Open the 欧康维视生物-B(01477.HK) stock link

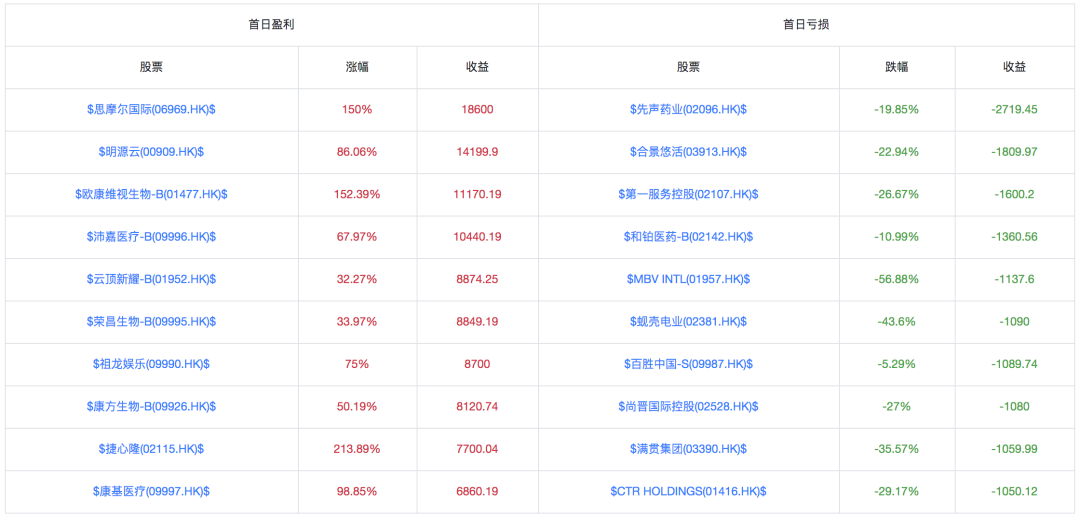(152, 194)
